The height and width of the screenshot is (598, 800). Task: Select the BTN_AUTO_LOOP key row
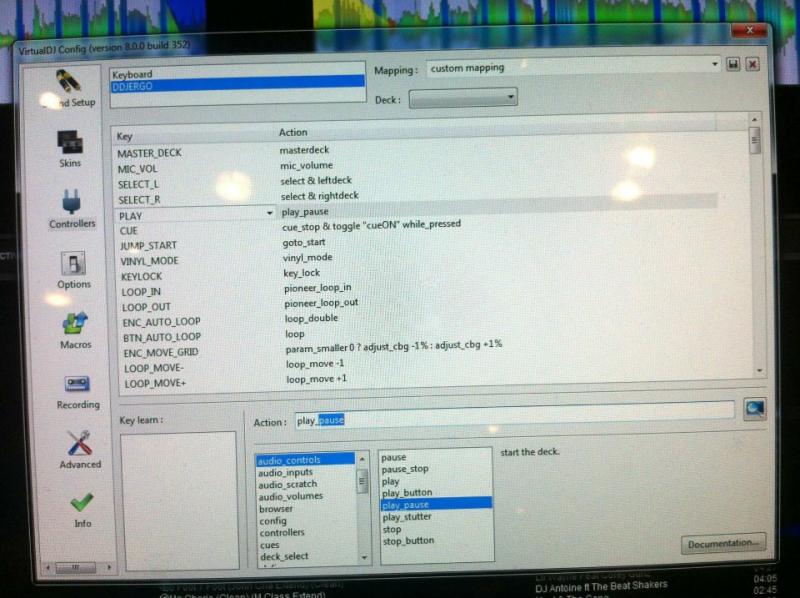click(162, 337)
